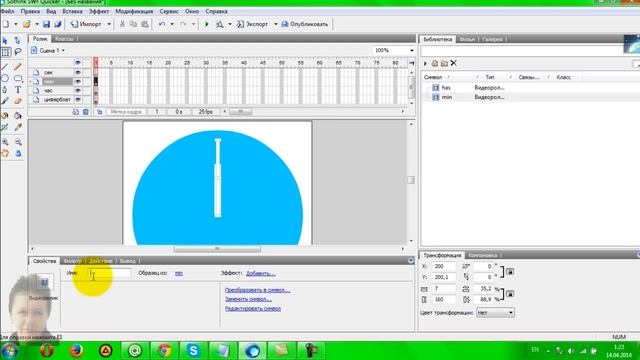Viewport: 640px width, 360px height.
Task: Select the Hand pan tool
Action: pos(5,153)
